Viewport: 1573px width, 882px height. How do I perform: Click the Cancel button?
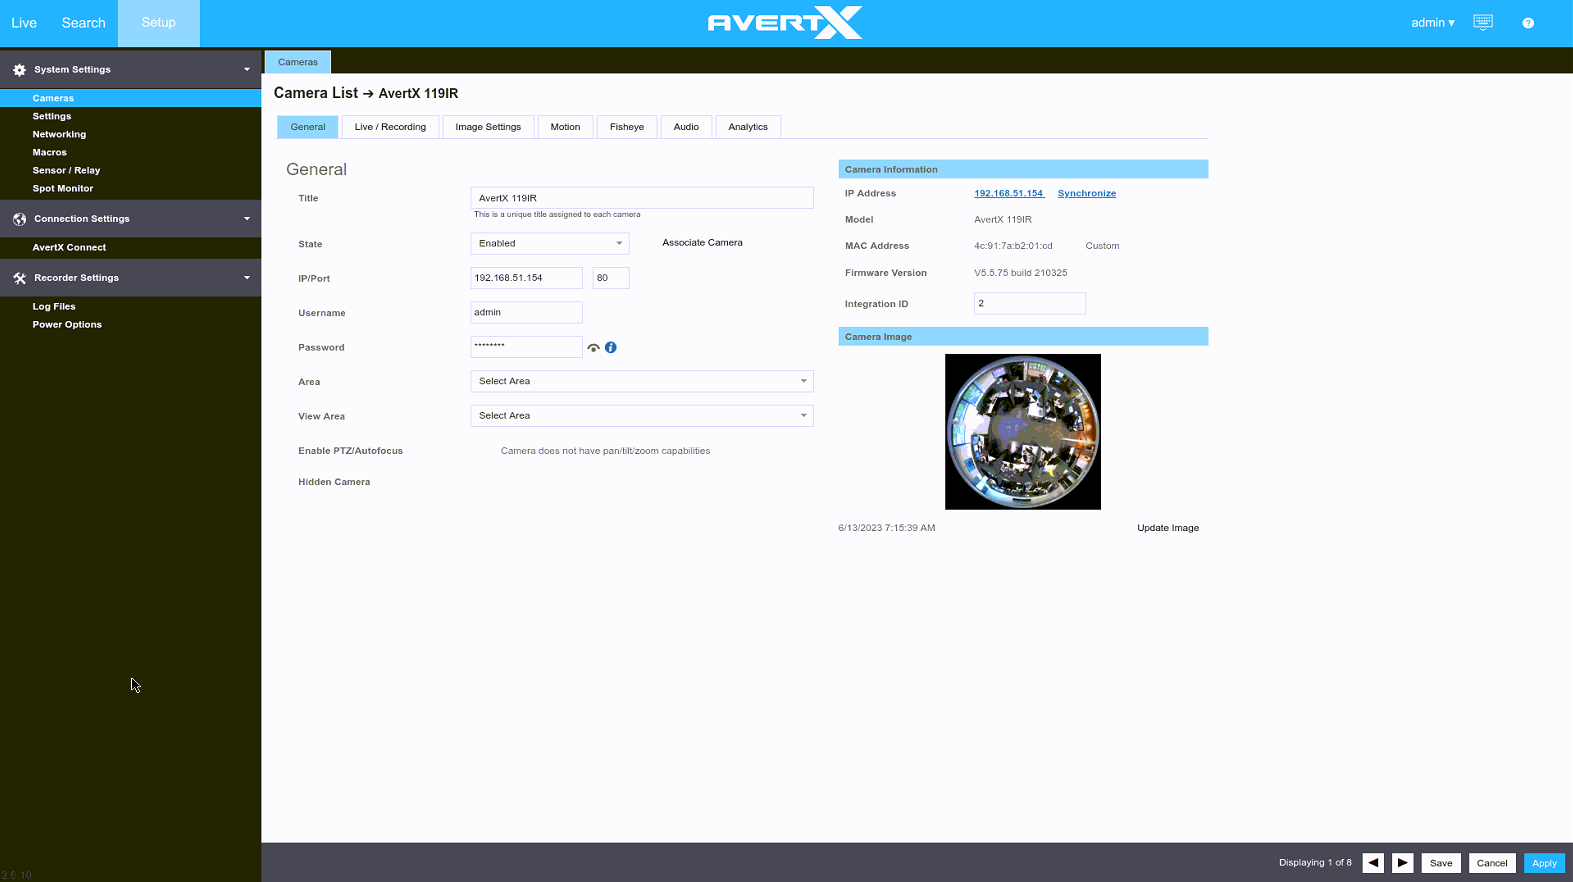1492,863
